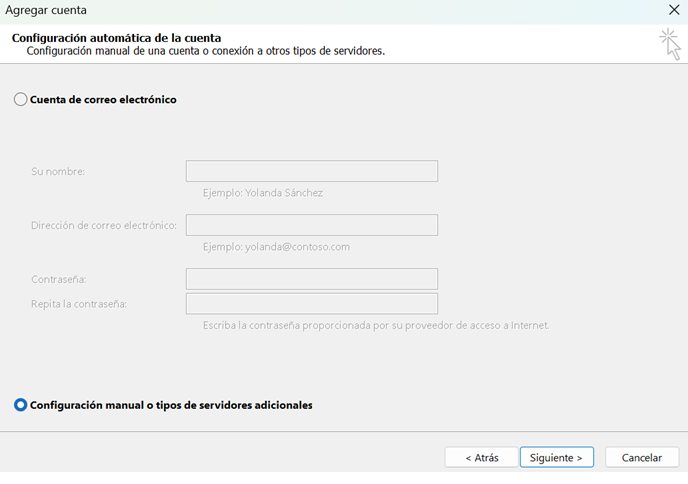Click the 'Ejemplo: yolanda@contoso.com' hint text
This screenshot has width=688, height=484.
click(x=276, y=247)
